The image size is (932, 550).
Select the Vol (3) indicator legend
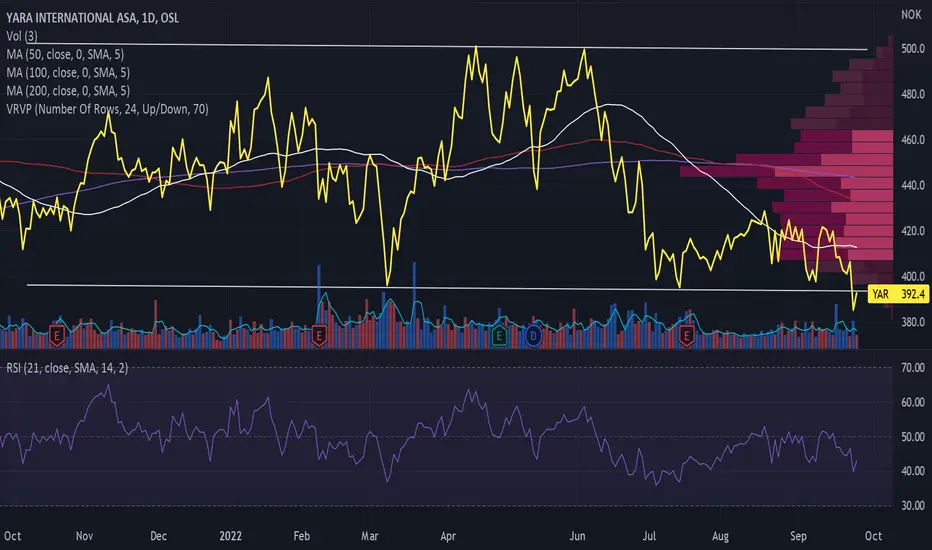pos(22,36)
